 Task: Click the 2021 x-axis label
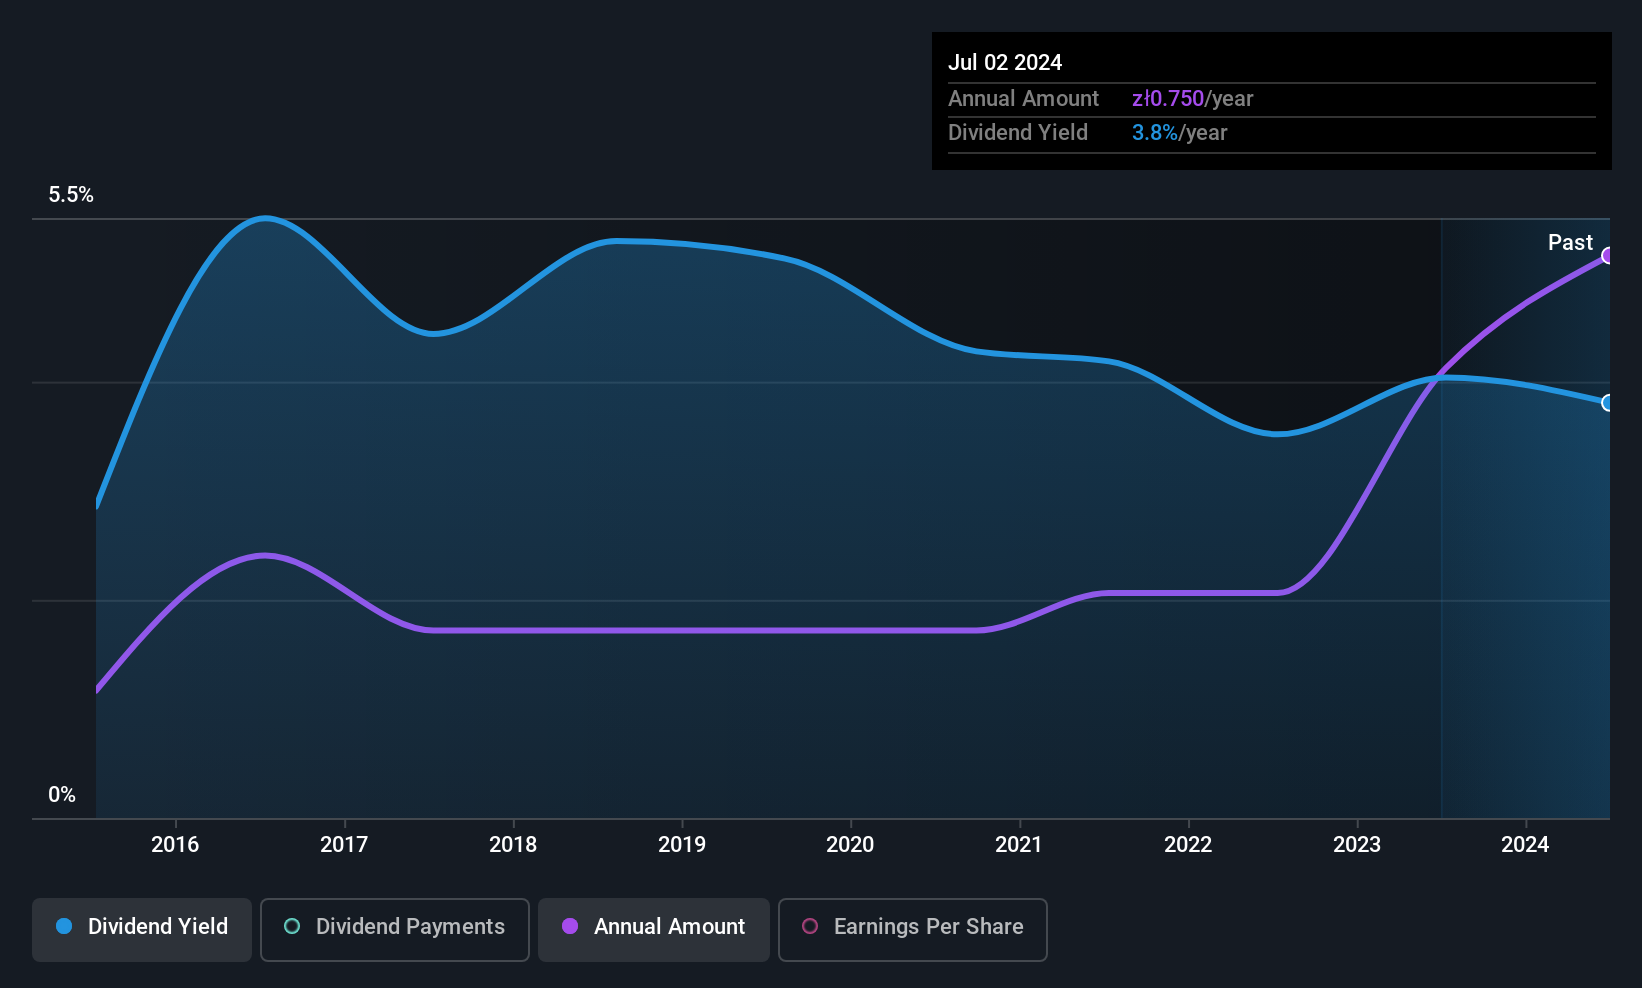(1019, 844)
